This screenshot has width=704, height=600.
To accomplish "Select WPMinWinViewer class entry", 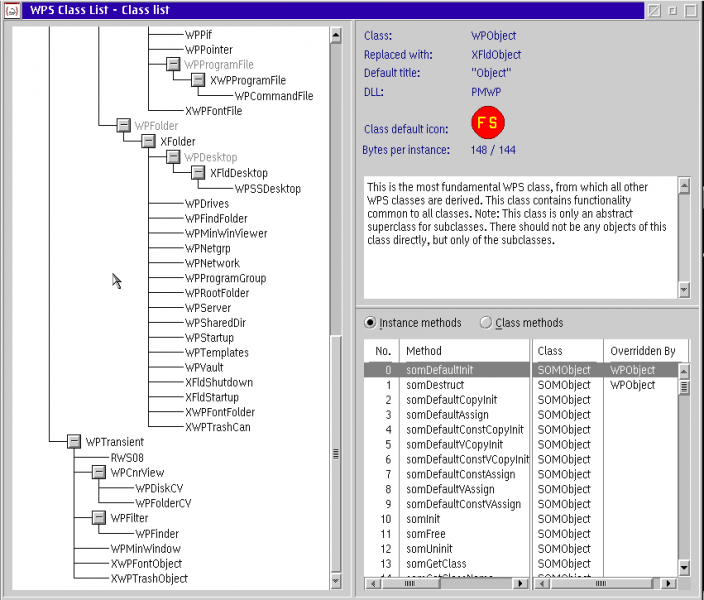I will (226, 233).
